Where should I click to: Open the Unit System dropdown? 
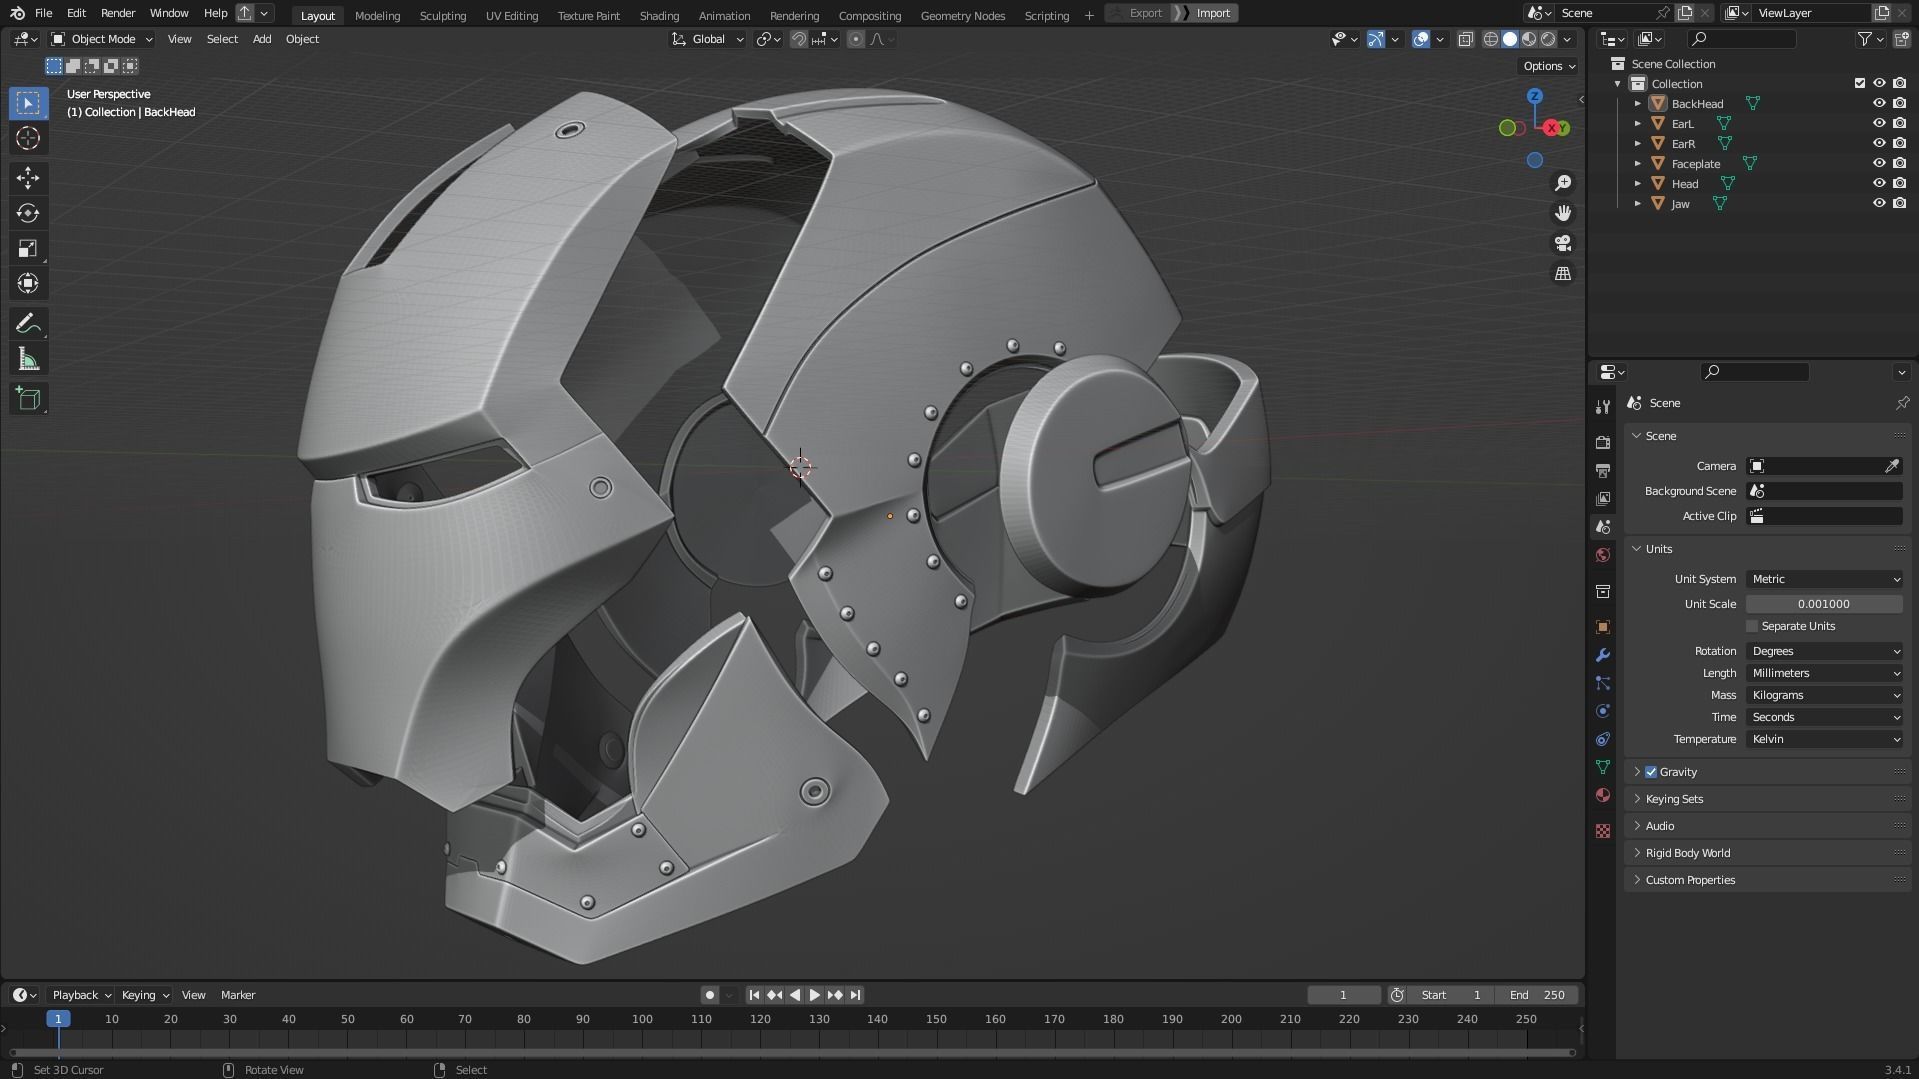[1825, 579]
